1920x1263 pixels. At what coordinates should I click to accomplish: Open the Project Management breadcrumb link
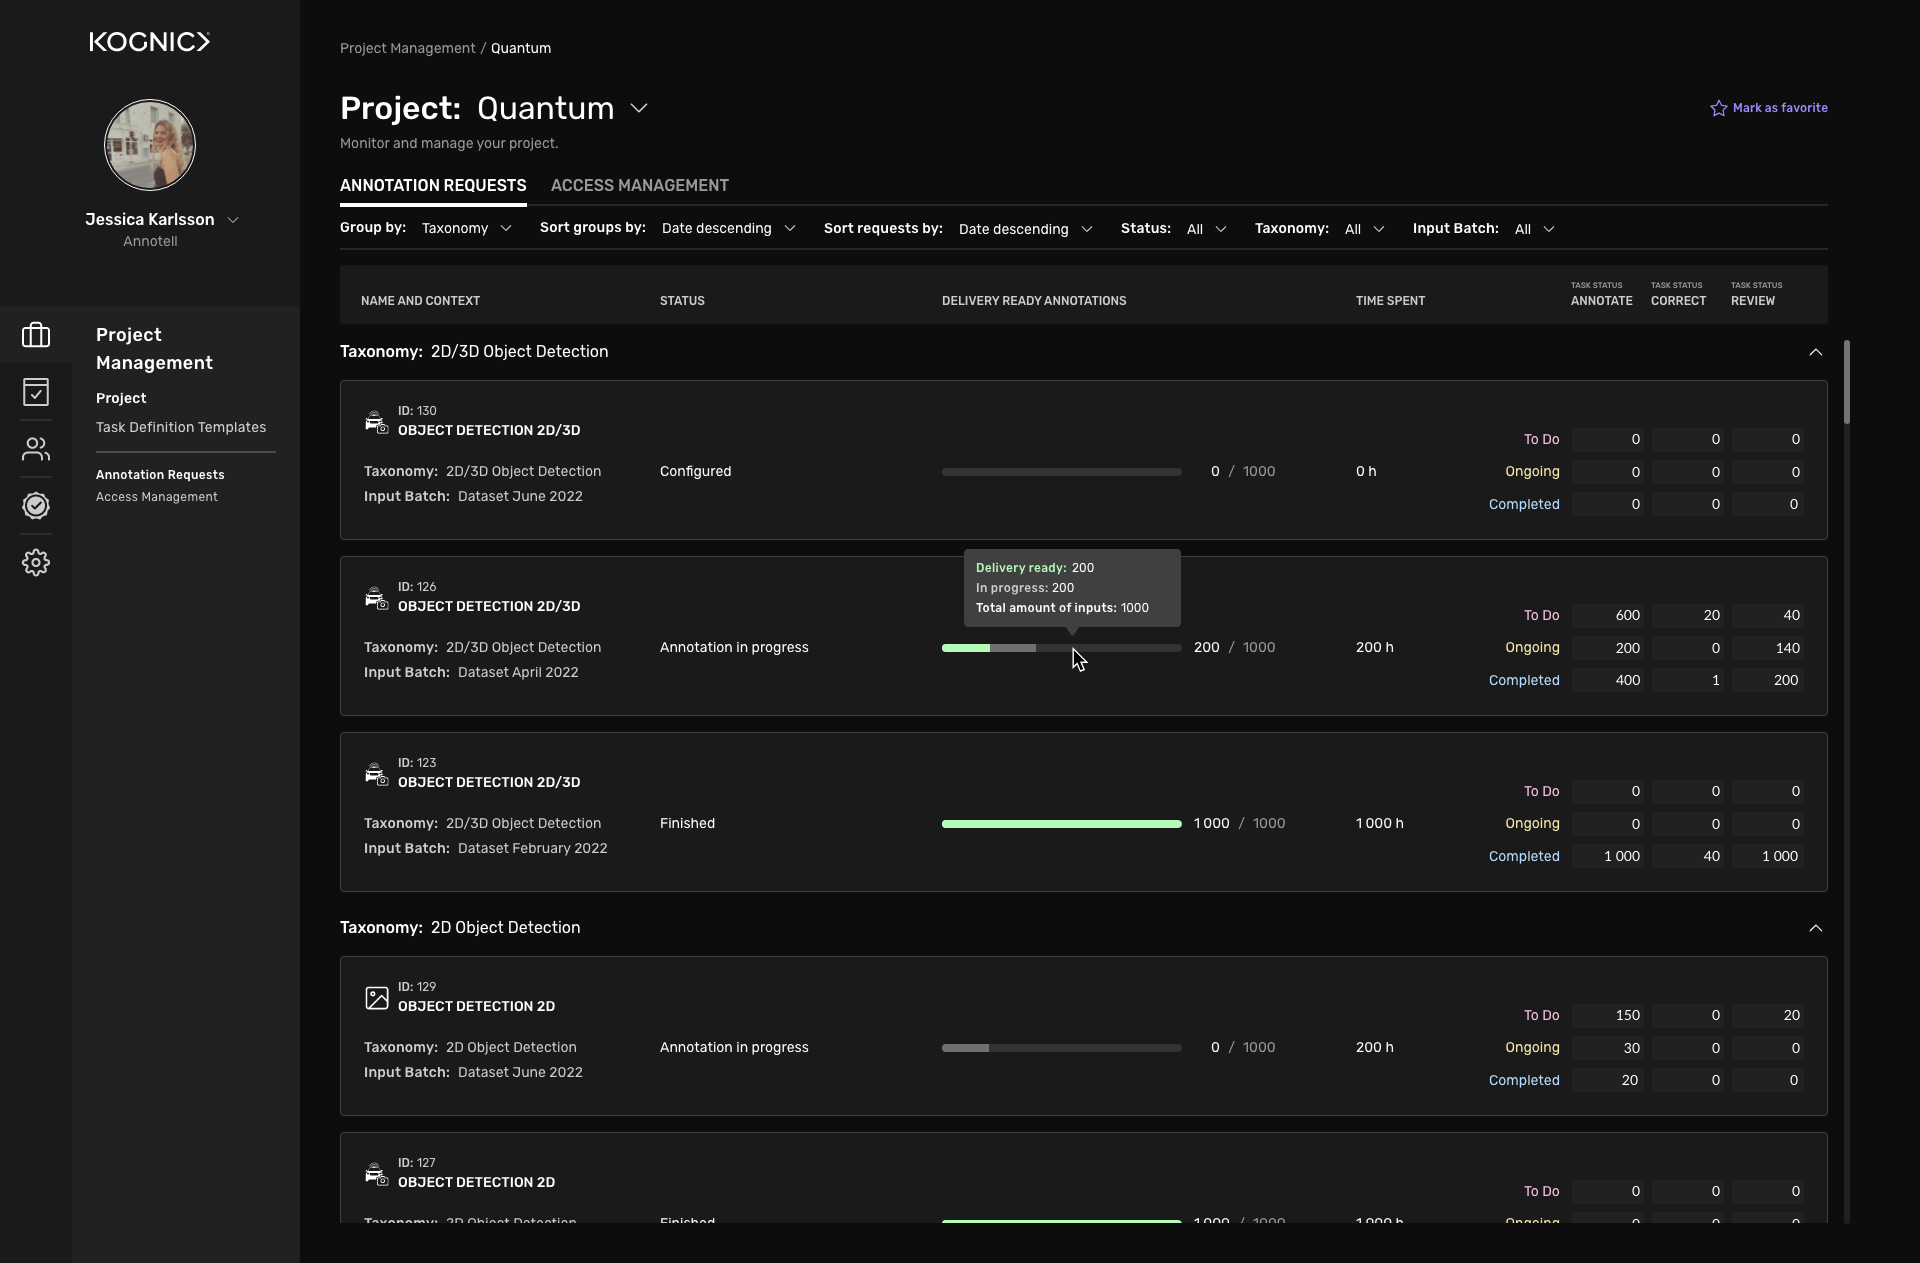[406, 48]
